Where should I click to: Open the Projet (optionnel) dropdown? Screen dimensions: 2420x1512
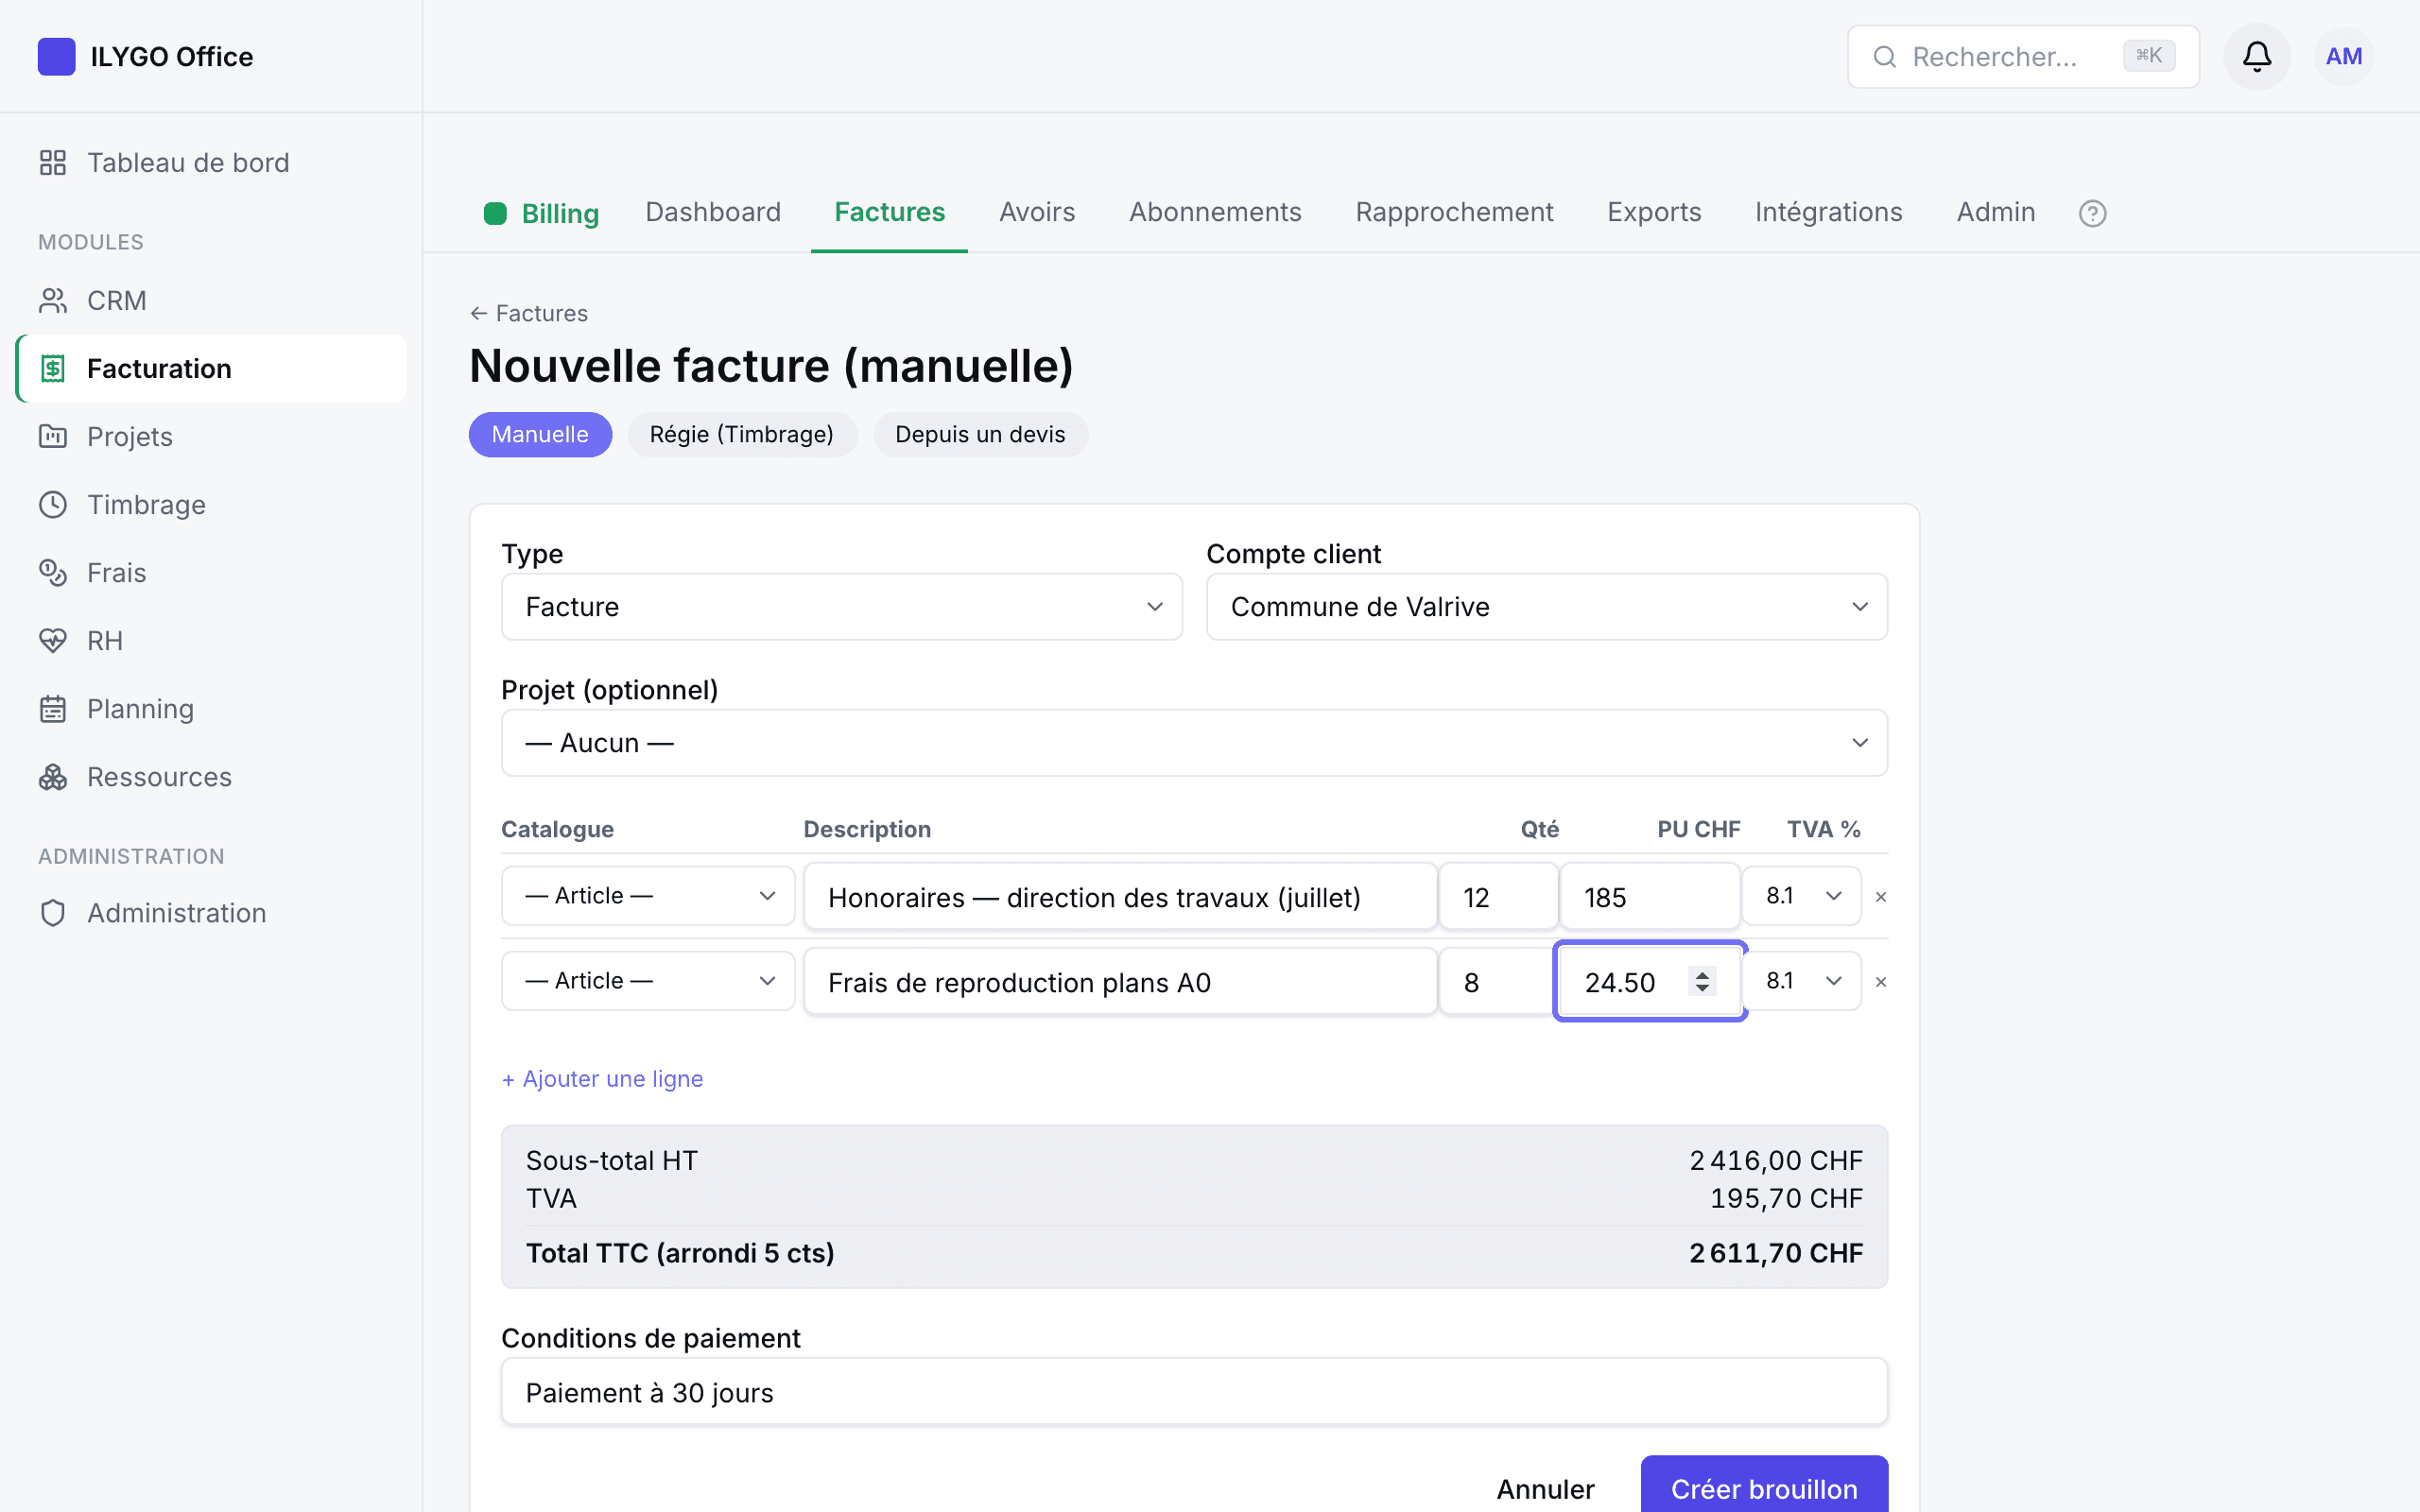[1194, 743]
